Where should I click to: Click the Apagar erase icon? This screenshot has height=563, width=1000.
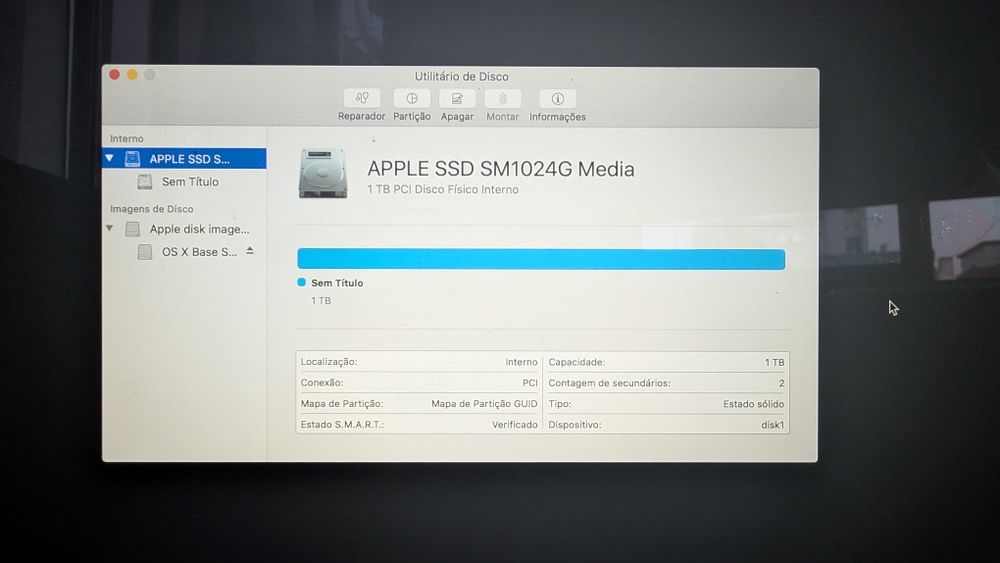[457, 98]
